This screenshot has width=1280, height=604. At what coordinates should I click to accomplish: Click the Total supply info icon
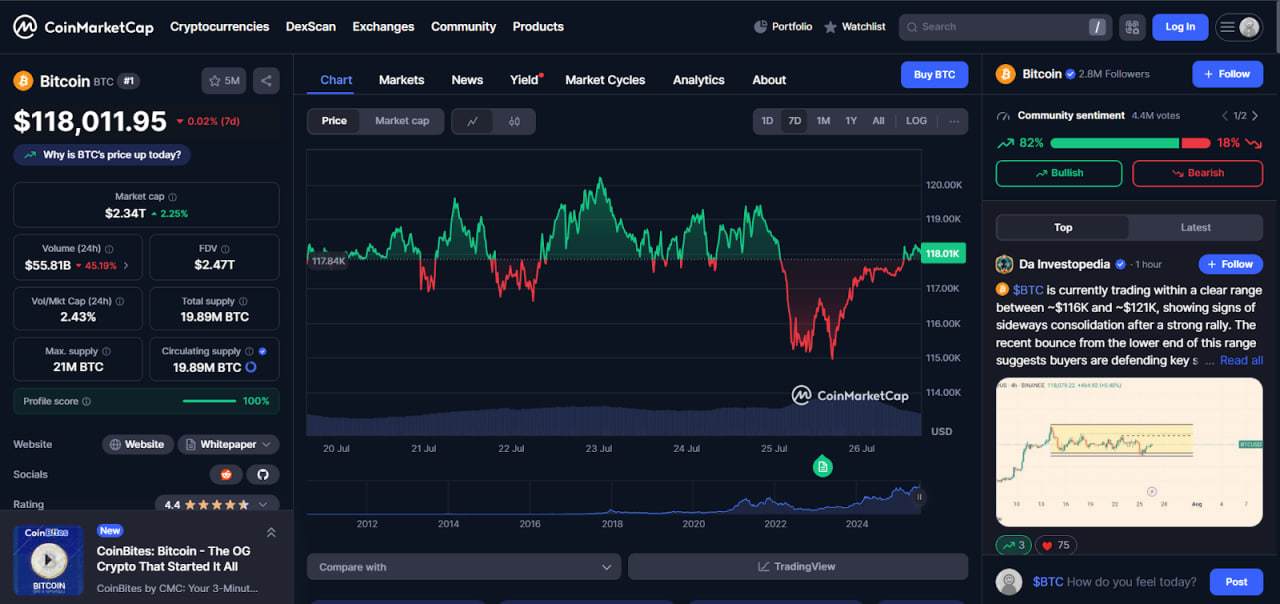[x=244, y=301]
